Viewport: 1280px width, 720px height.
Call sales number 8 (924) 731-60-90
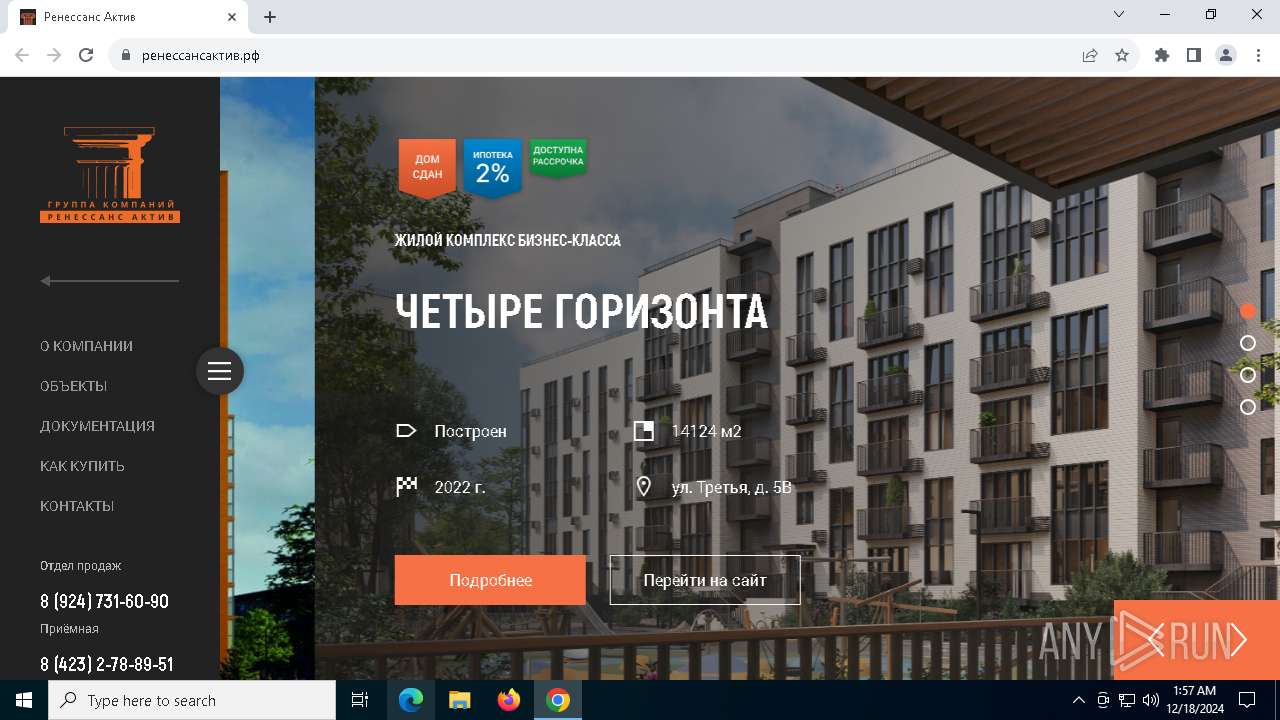(x=104, y=601)
